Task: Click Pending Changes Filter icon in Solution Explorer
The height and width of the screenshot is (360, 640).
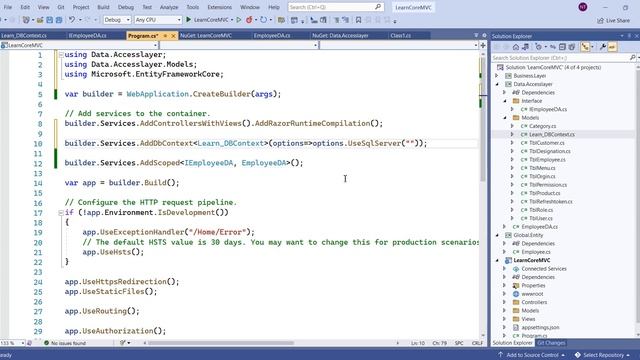Action: point(539,47)
